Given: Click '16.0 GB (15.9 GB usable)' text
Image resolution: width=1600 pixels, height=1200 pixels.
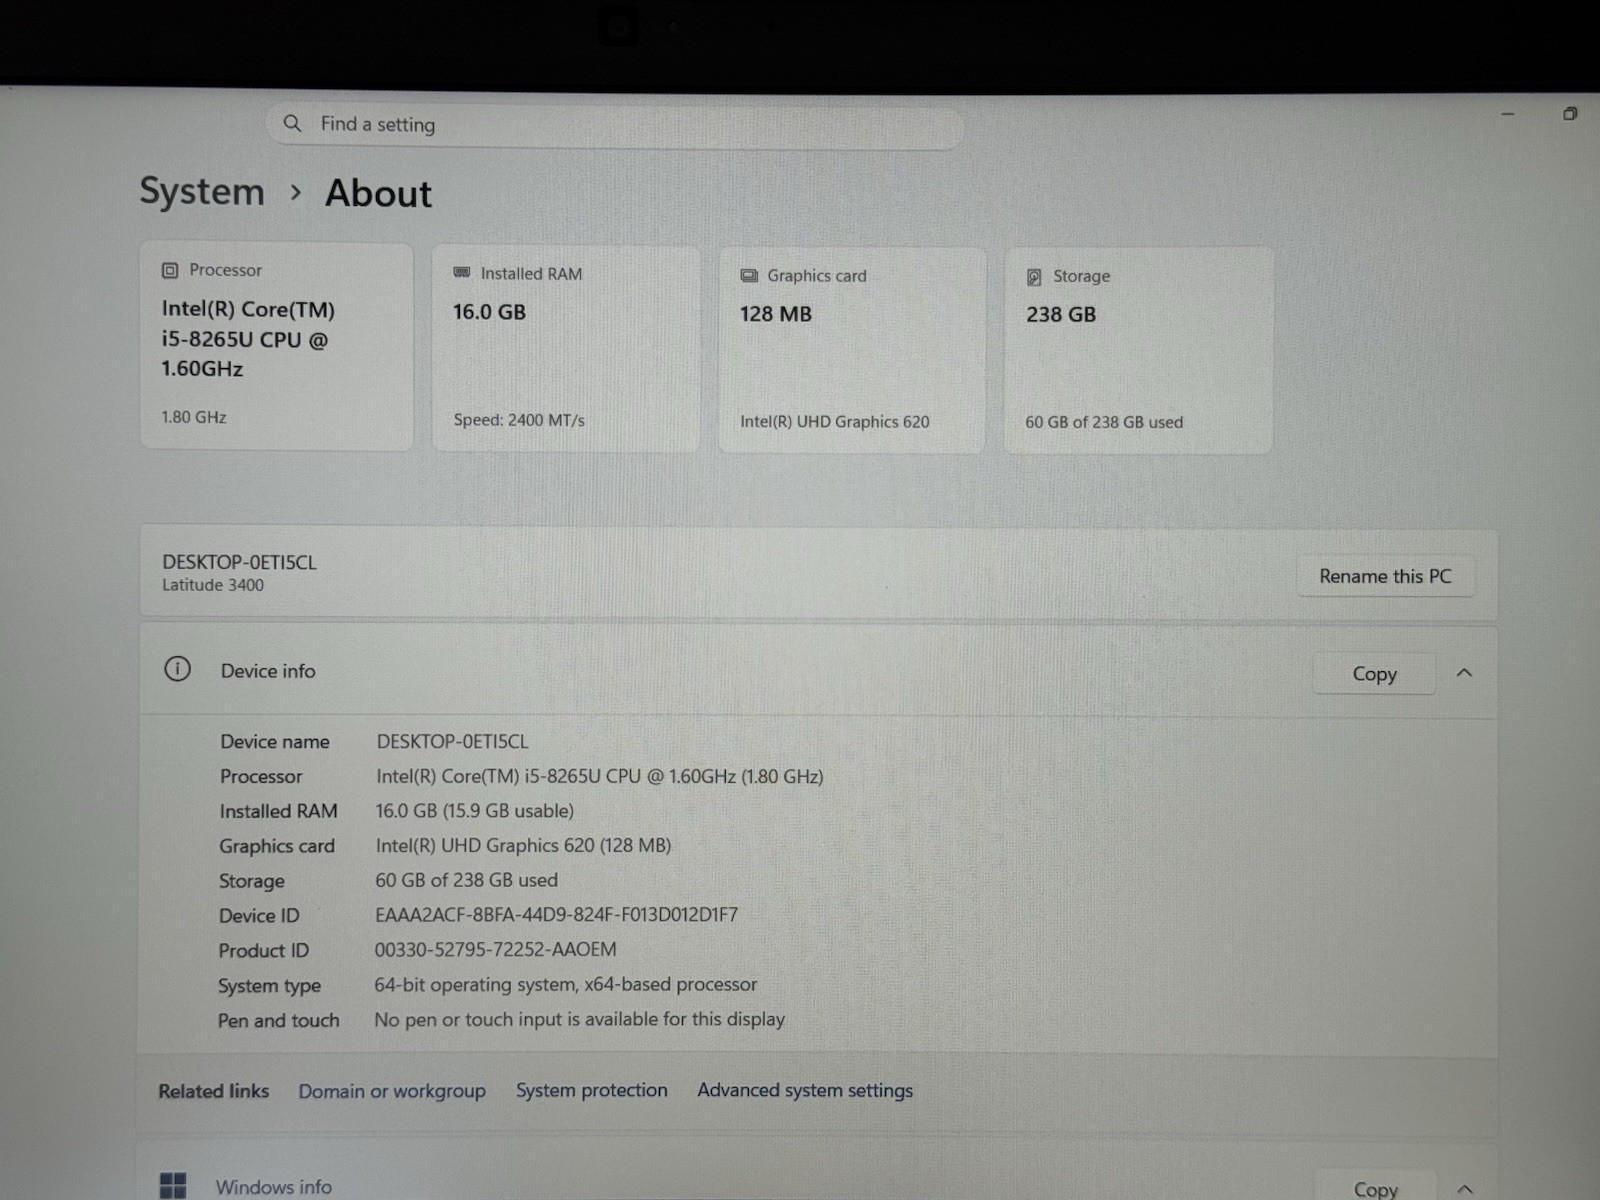Looking at the screenshot, I should (474, 811).
